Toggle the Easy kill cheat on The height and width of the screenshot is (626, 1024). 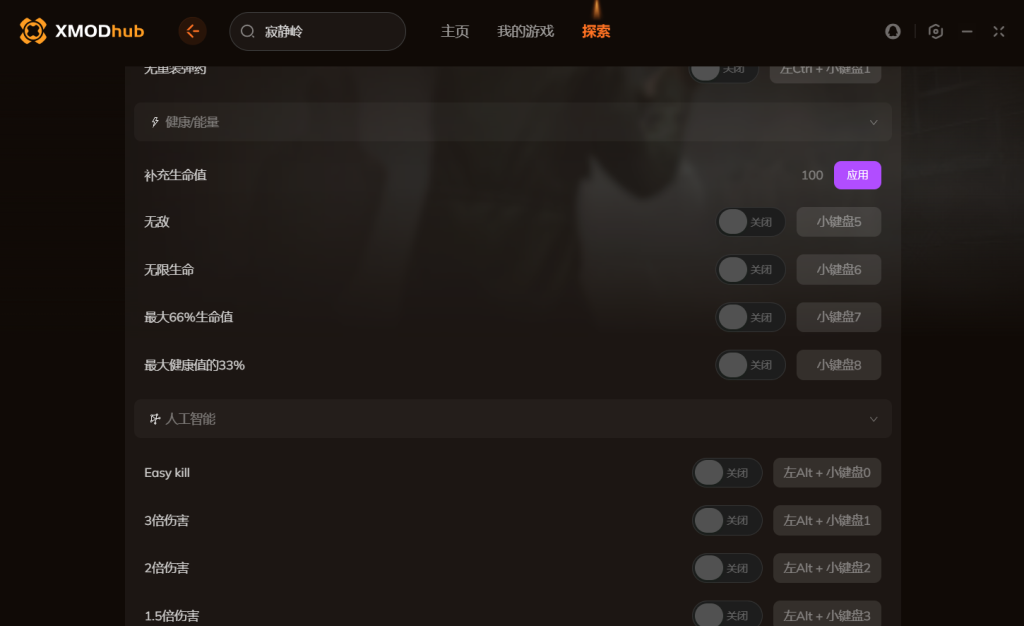tap(727, 473)
